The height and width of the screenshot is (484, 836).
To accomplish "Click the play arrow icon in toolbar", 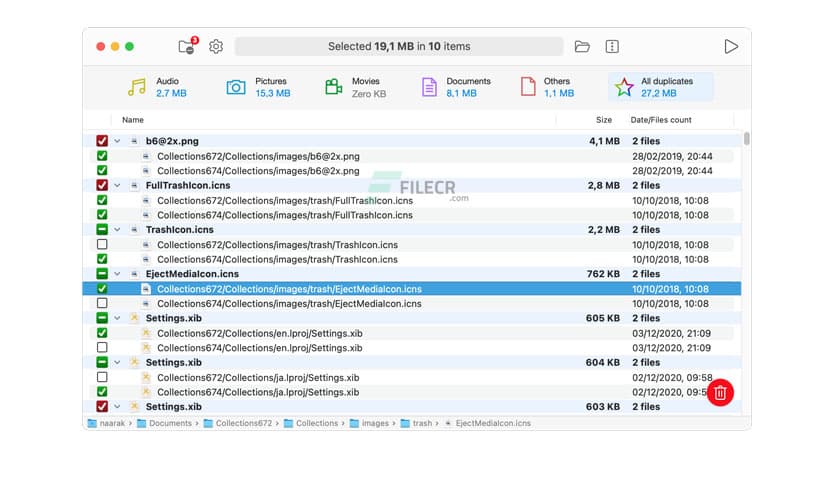I will pyautogui.click(x=731, y=47).
